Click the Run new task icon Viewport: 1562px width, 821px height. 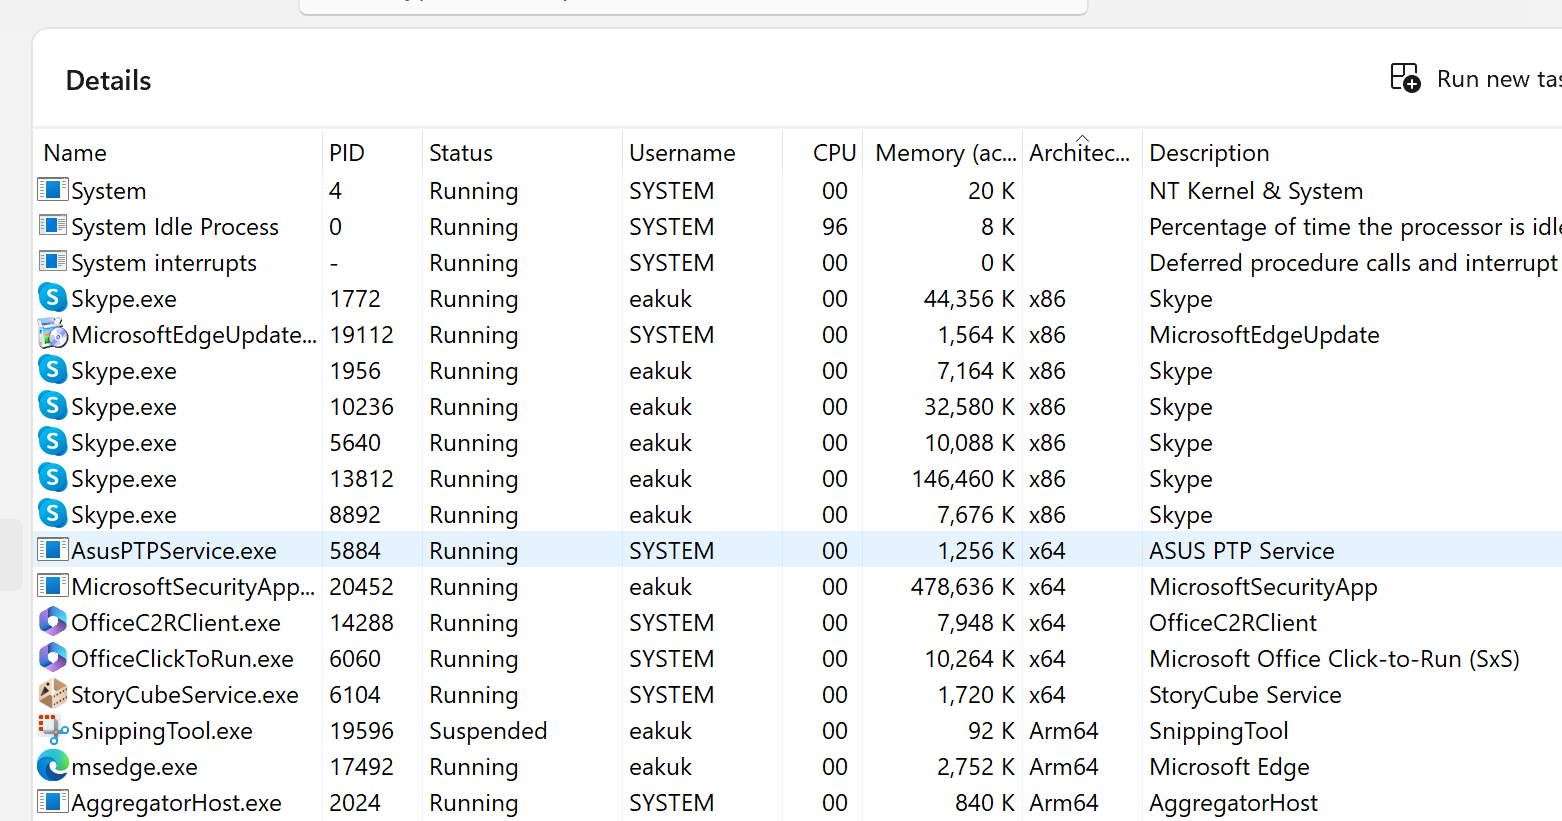pyautogui.click(x=1405, y=78)
